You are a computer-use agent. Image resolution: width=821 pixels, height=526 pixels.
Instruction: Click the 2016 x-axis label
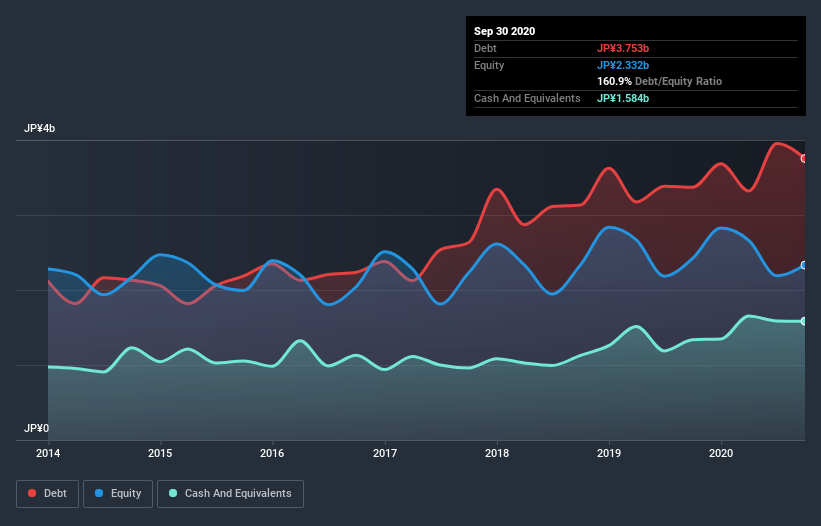coord(272,453)
